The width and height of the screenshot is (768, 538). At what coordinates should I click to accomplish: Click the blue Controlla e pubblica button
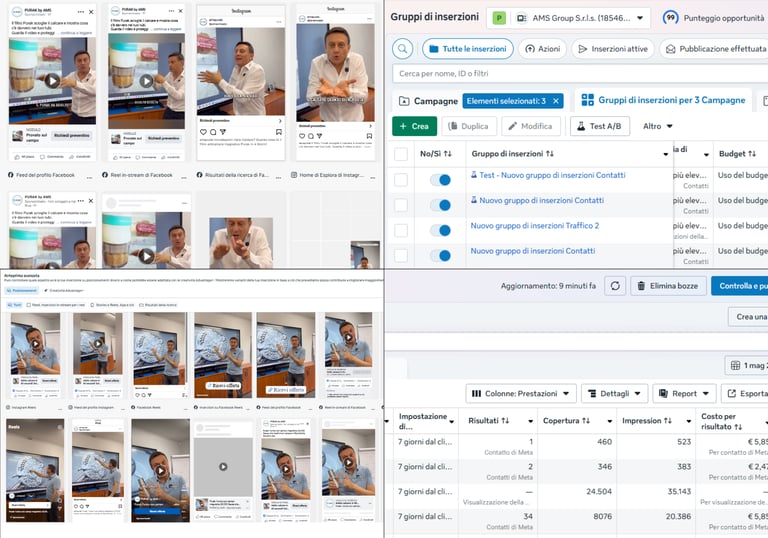pos(740,286)
